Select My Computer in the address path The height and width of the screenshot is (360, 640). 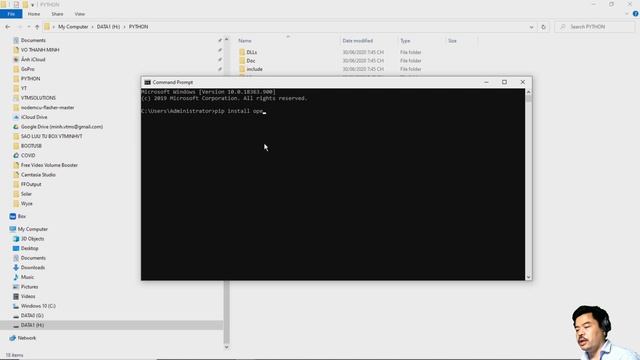point(73,27)
